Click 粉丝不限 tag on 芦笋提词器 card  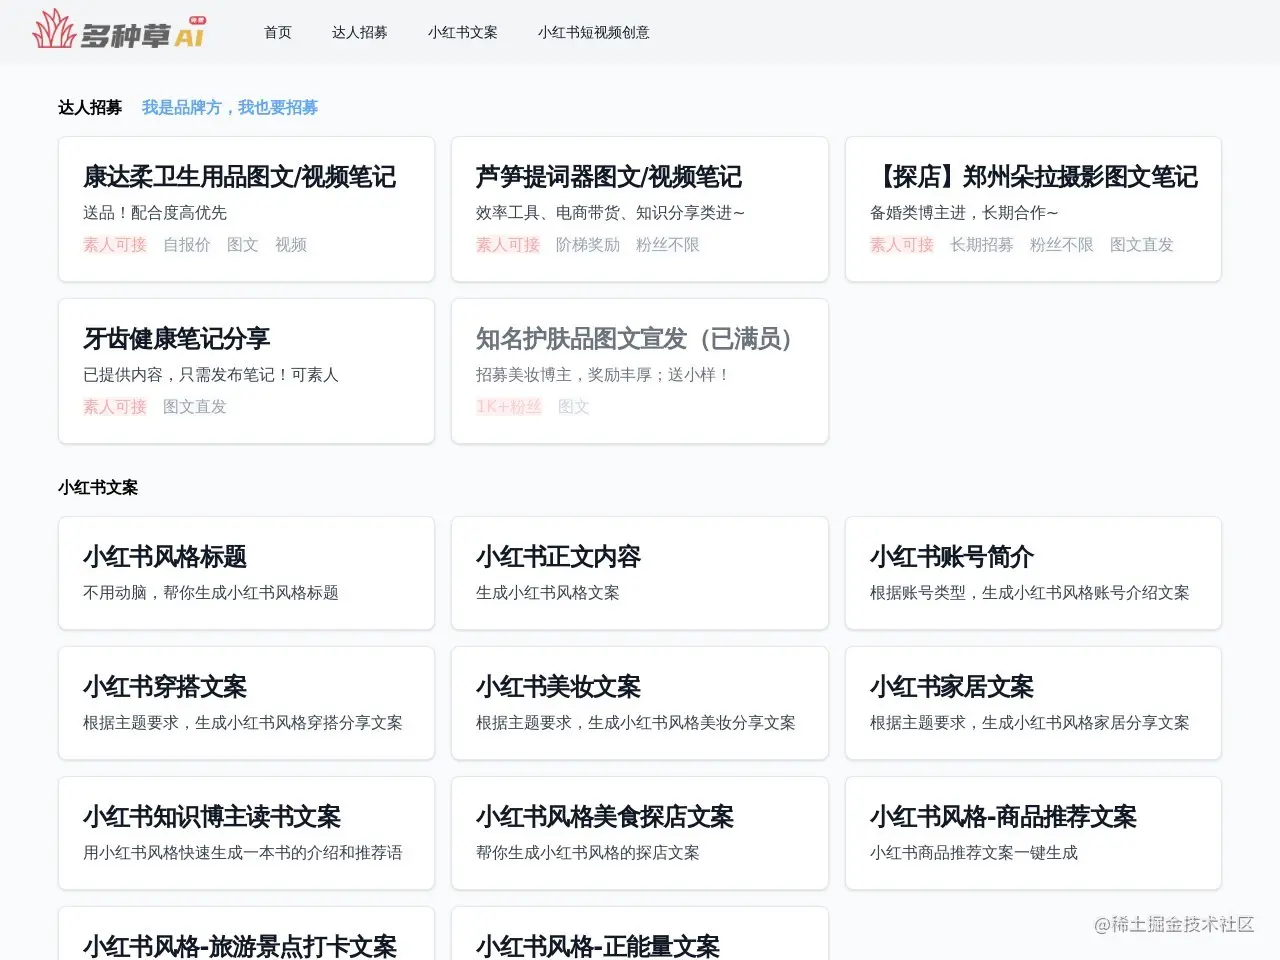coord(668,245)
